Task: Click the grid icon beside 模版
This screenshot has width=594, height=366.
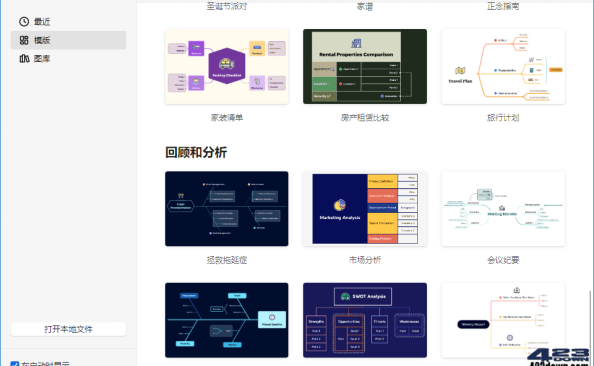Action: point(24,40)
